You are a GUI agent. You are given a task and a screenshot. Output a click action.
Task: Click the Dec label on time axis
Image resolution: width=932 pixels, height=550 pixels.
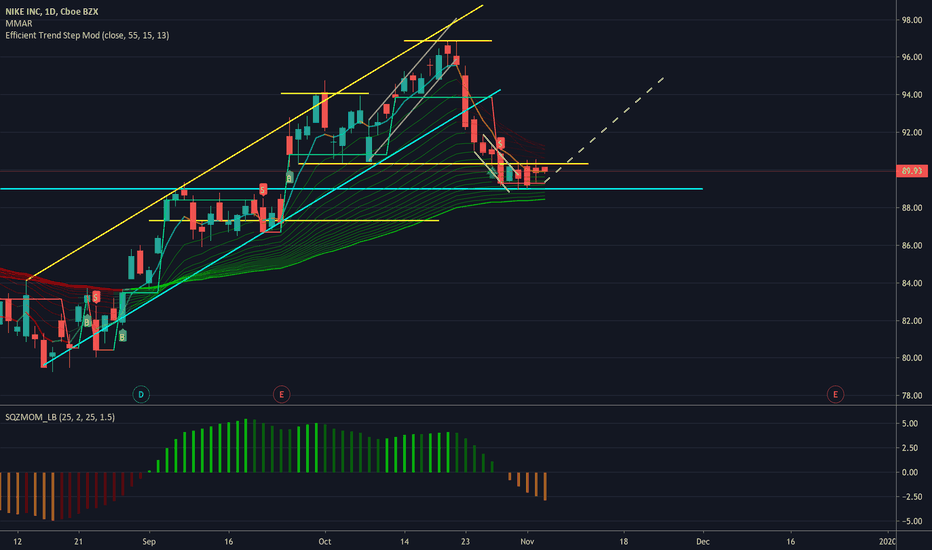point(703,542)
